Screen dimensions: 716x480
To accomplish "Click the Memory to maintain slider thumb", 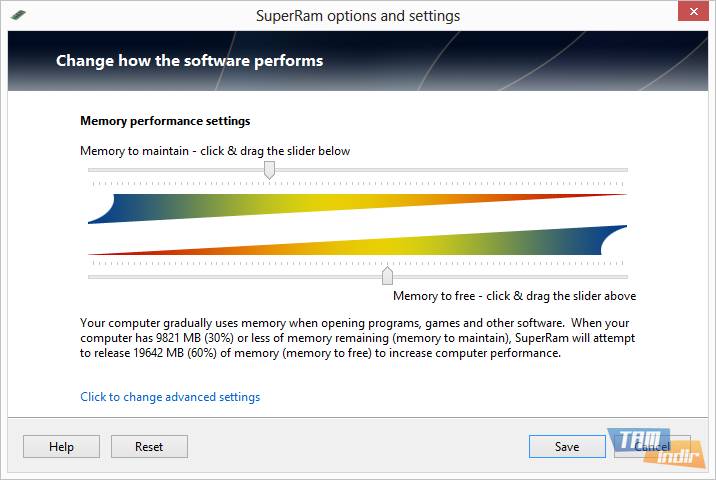I will tap(269, 171).
